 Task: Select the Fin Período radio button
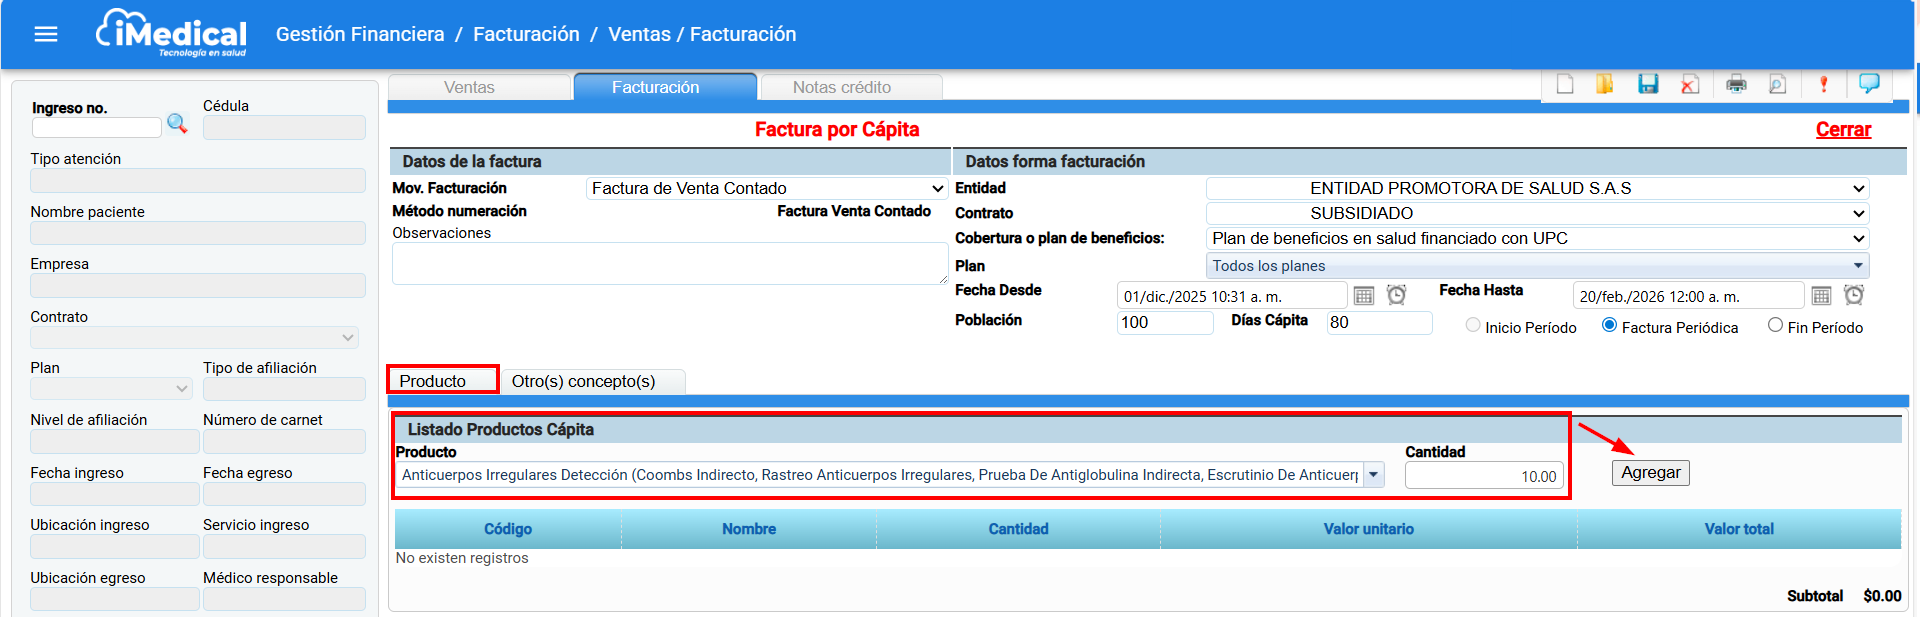[x=1775, y=326]
